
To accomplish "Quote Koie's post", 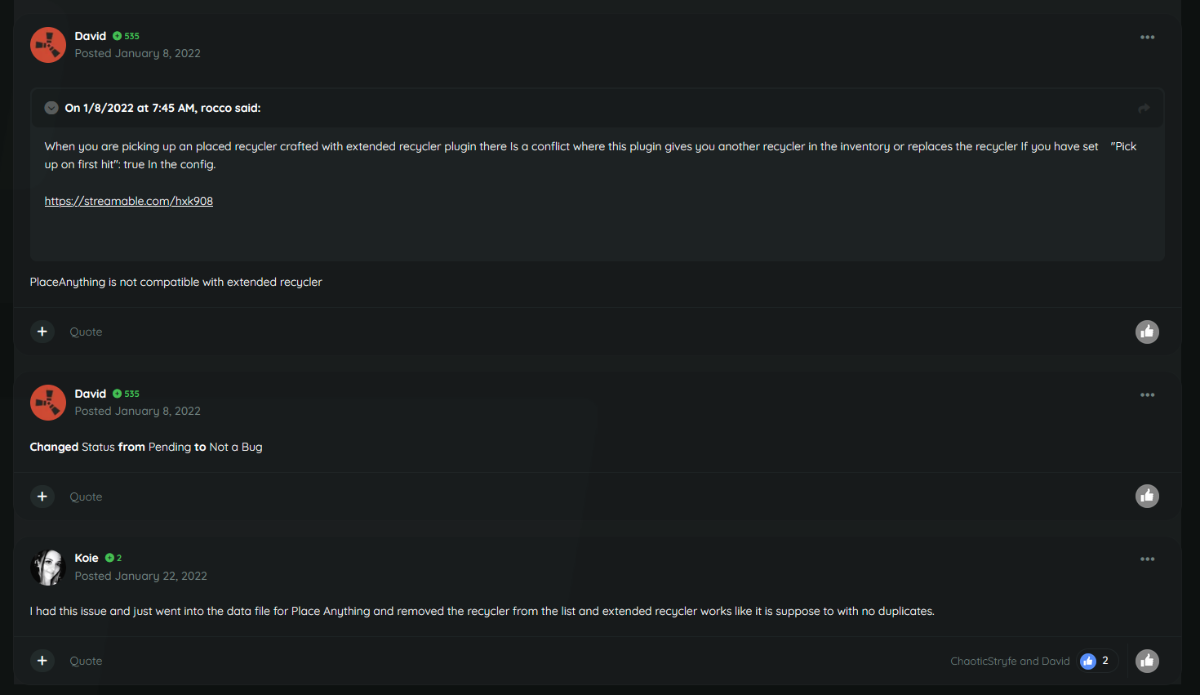I will click(86, 661).
